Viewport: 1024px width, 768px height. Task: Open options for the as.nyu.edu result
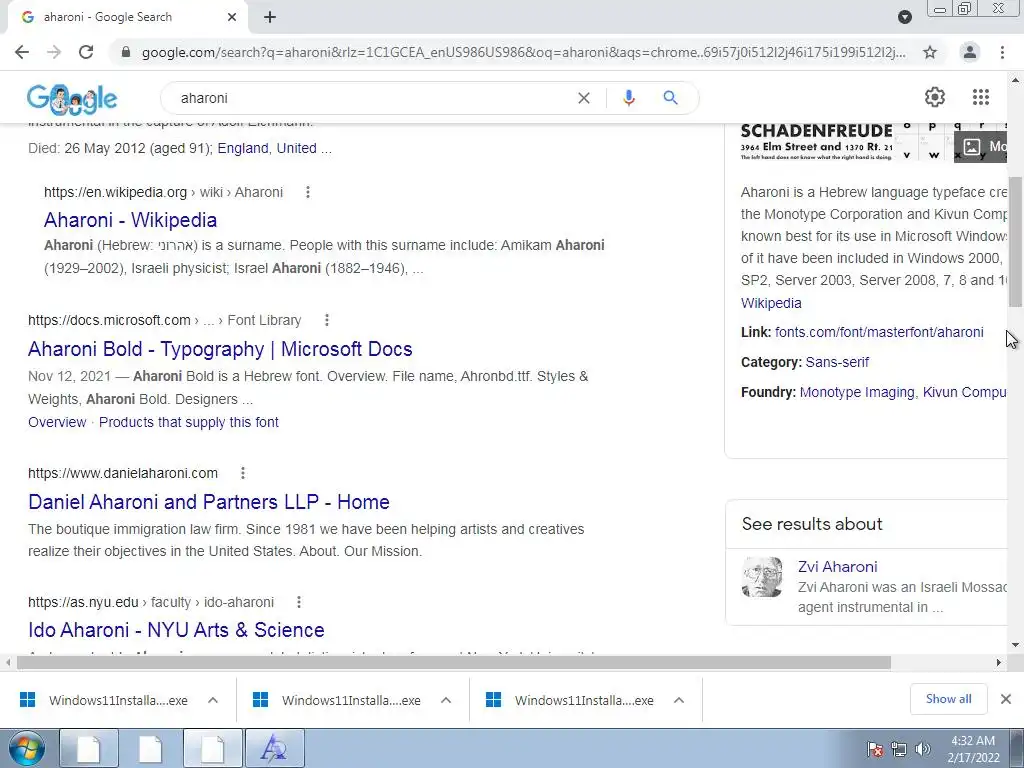[298, 602]
